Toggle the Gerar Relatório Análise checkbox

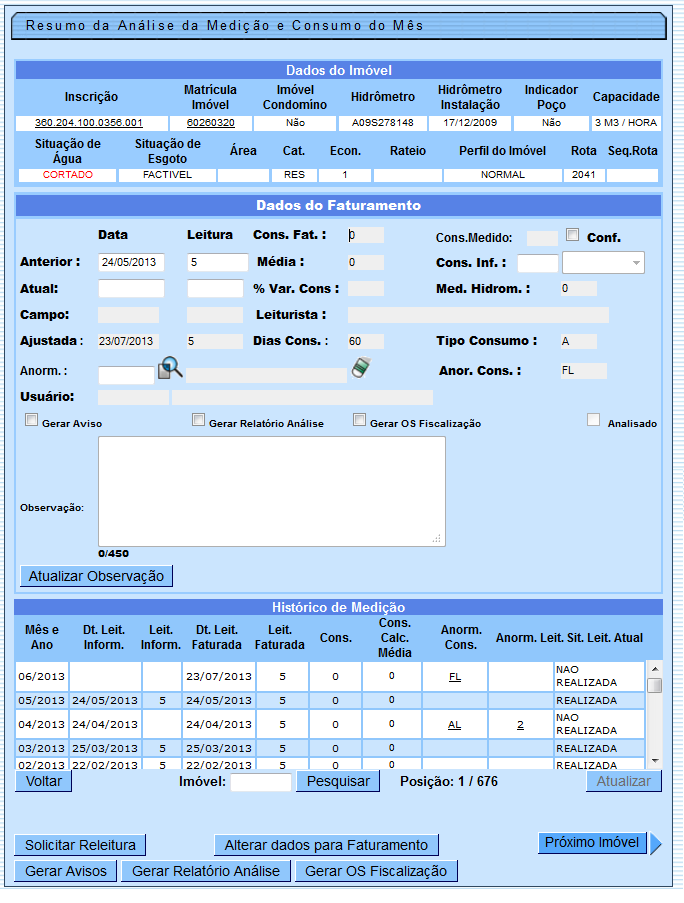(x=198, y=420)
